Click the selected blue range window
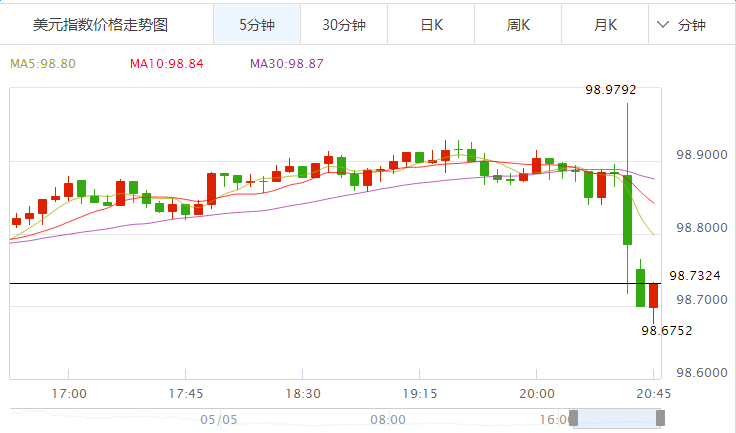The width and height of the screenshot is (736, 433). click(x=615, y=419)
